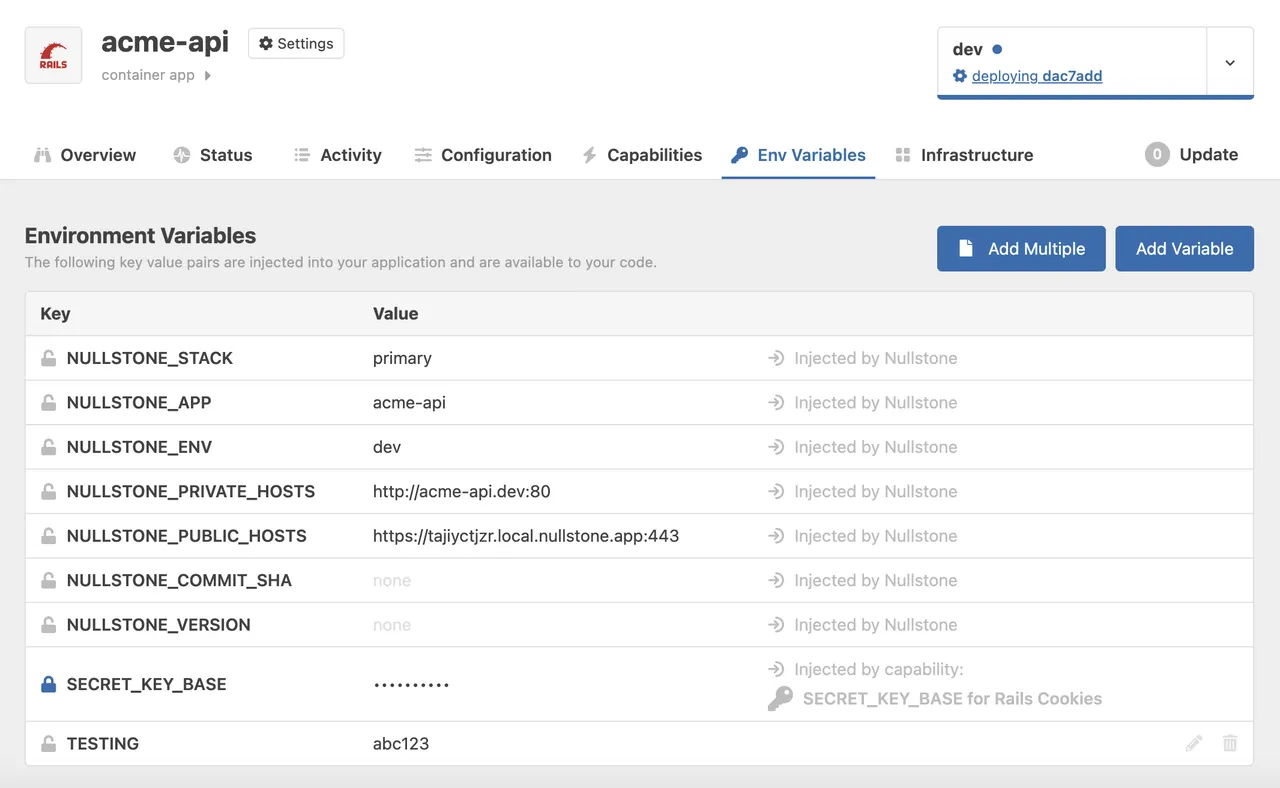Click the value http://acme-api.dev:80

(x=462, y=491)
